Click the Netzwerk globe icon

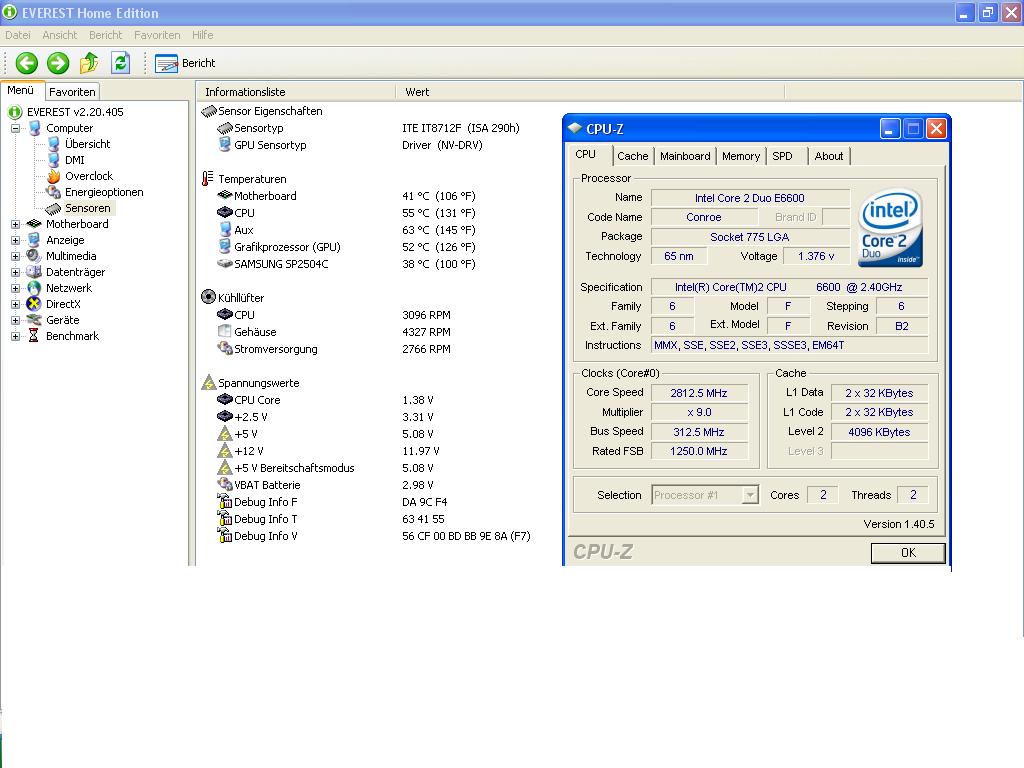[35, 288]
